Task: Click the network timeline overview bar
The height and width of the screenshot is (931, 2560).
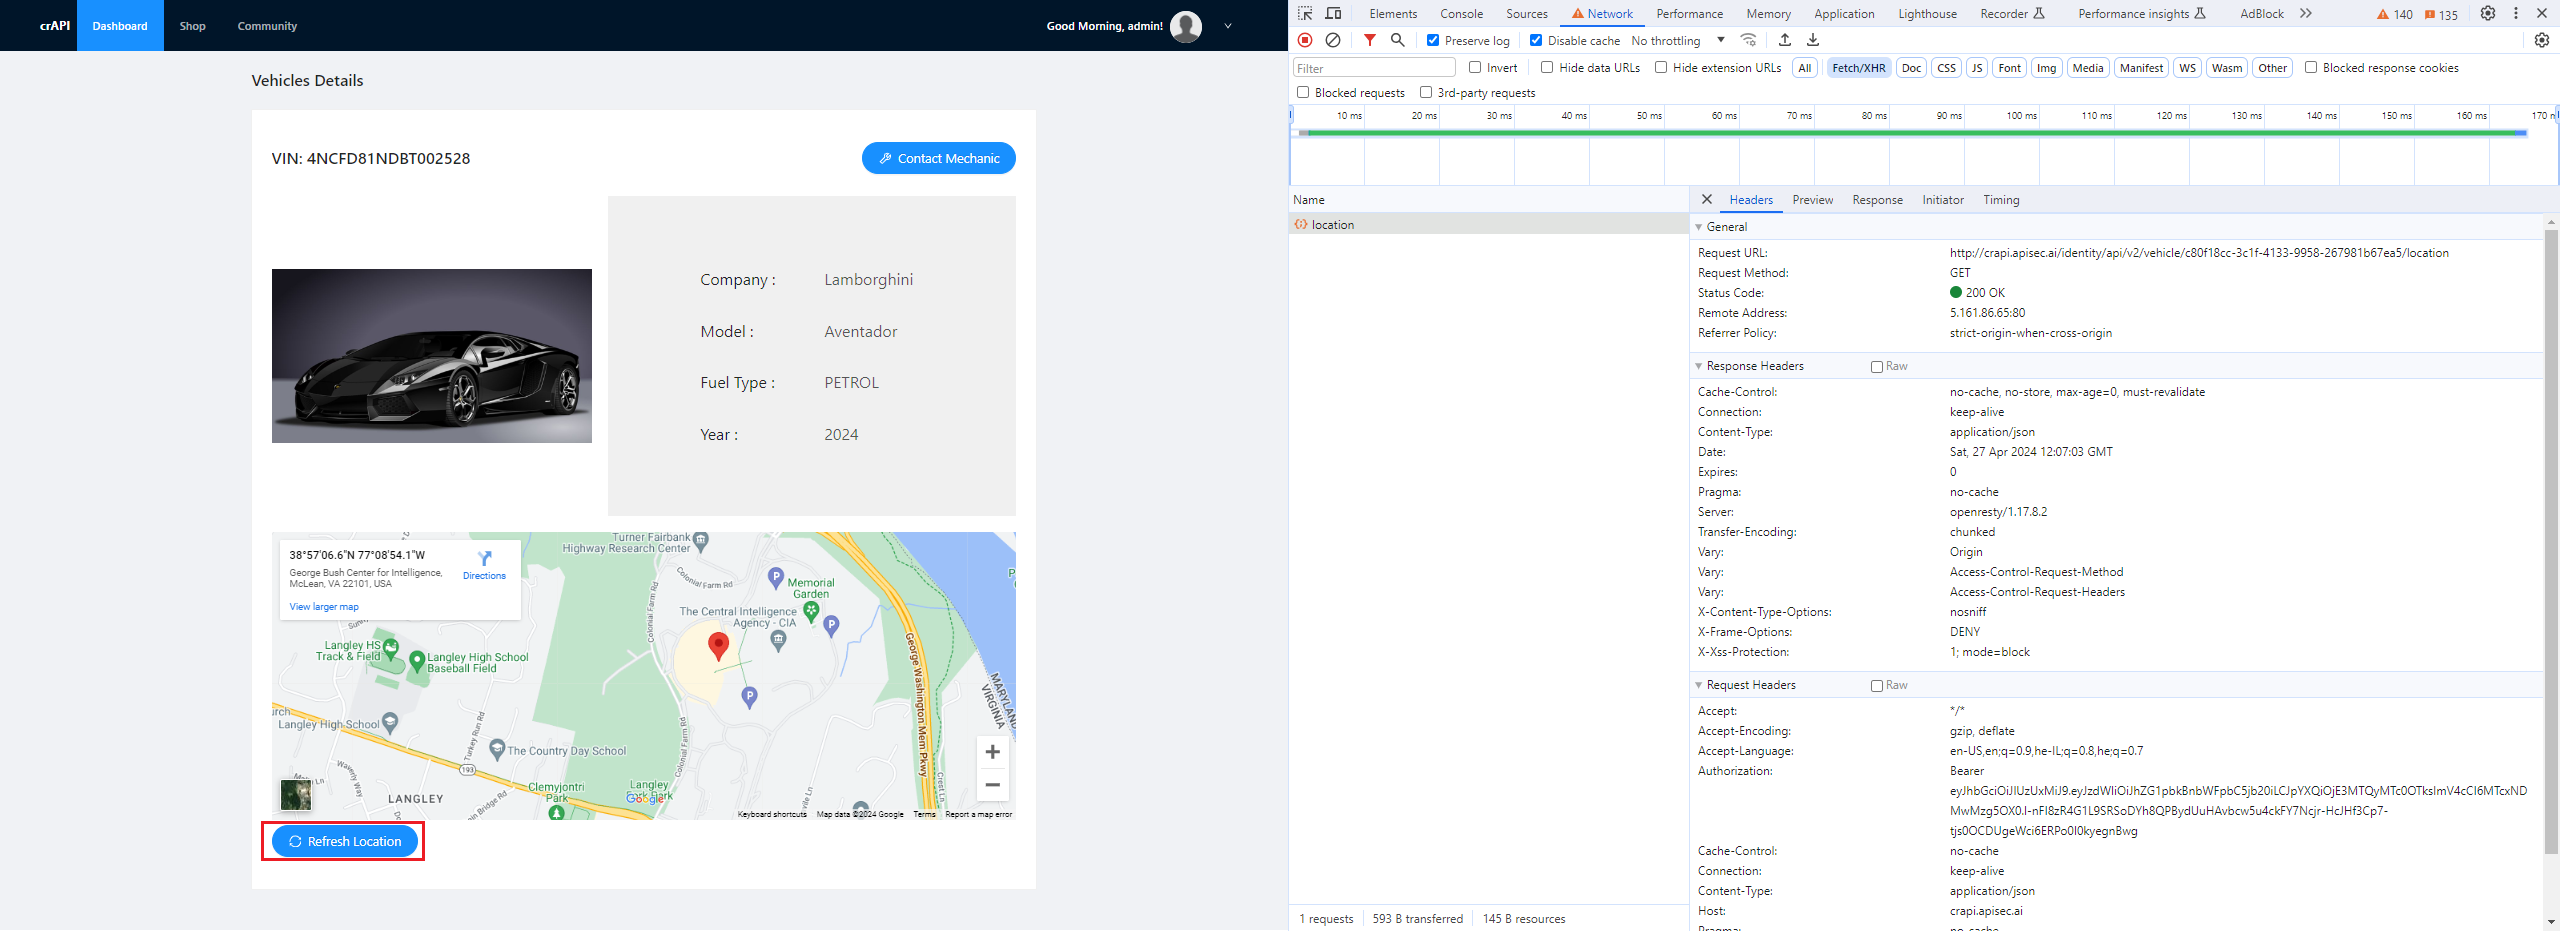Action: tap(1916, 133)
